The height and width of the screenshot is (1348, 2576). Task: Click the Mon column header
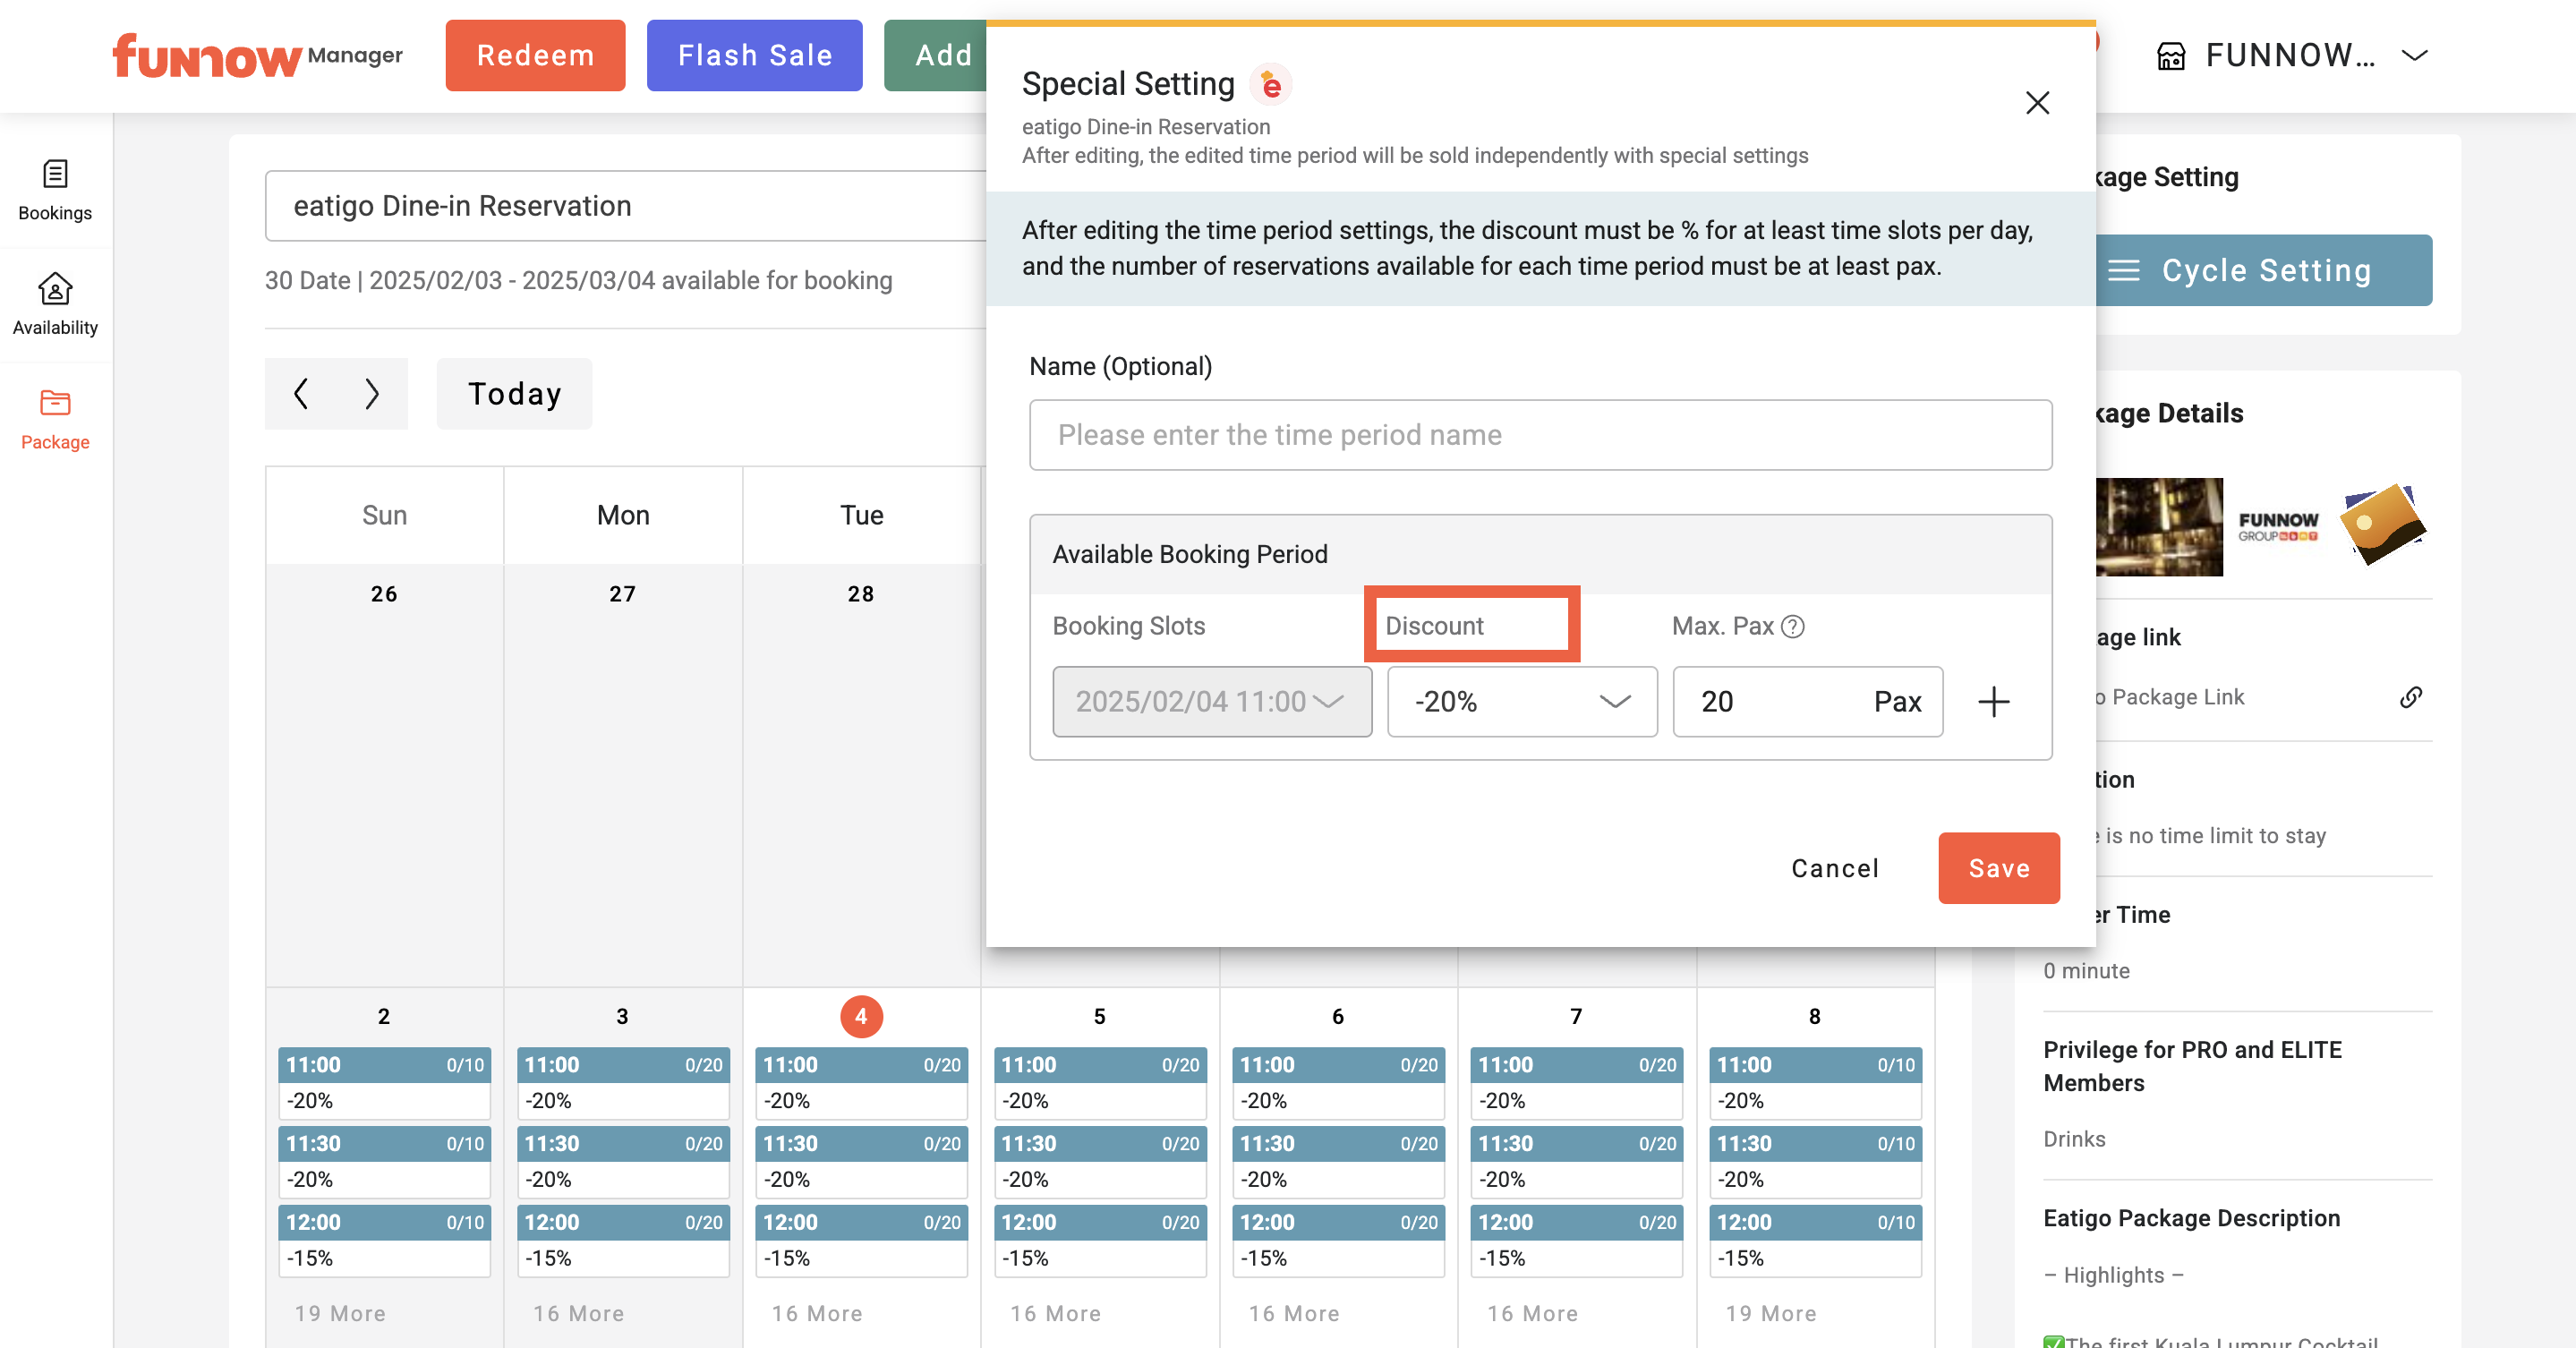pyautogui.click(x=623, y=516)
